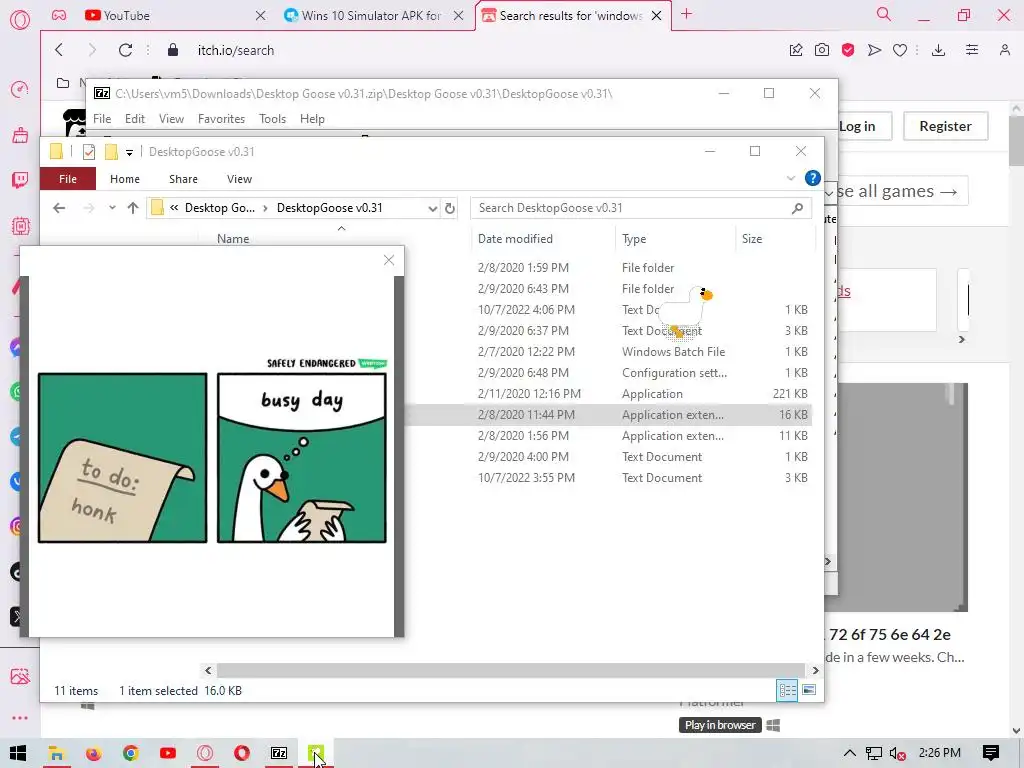Open Twitch panel in Opera sidebar
Viewport: 1024px width, 768px height.
click(x=20, y=180)
